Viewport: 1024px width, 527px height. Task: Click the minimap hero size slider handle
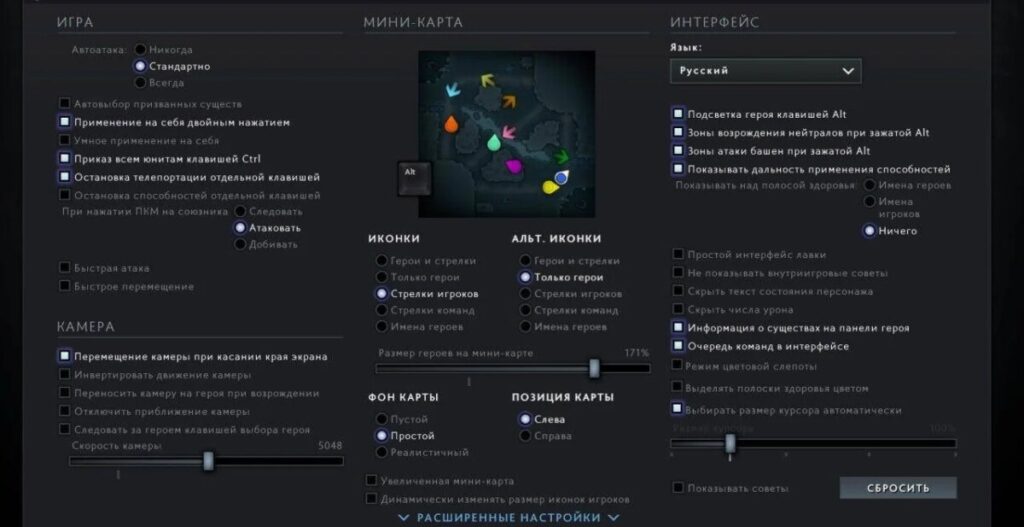pos(594,368)
